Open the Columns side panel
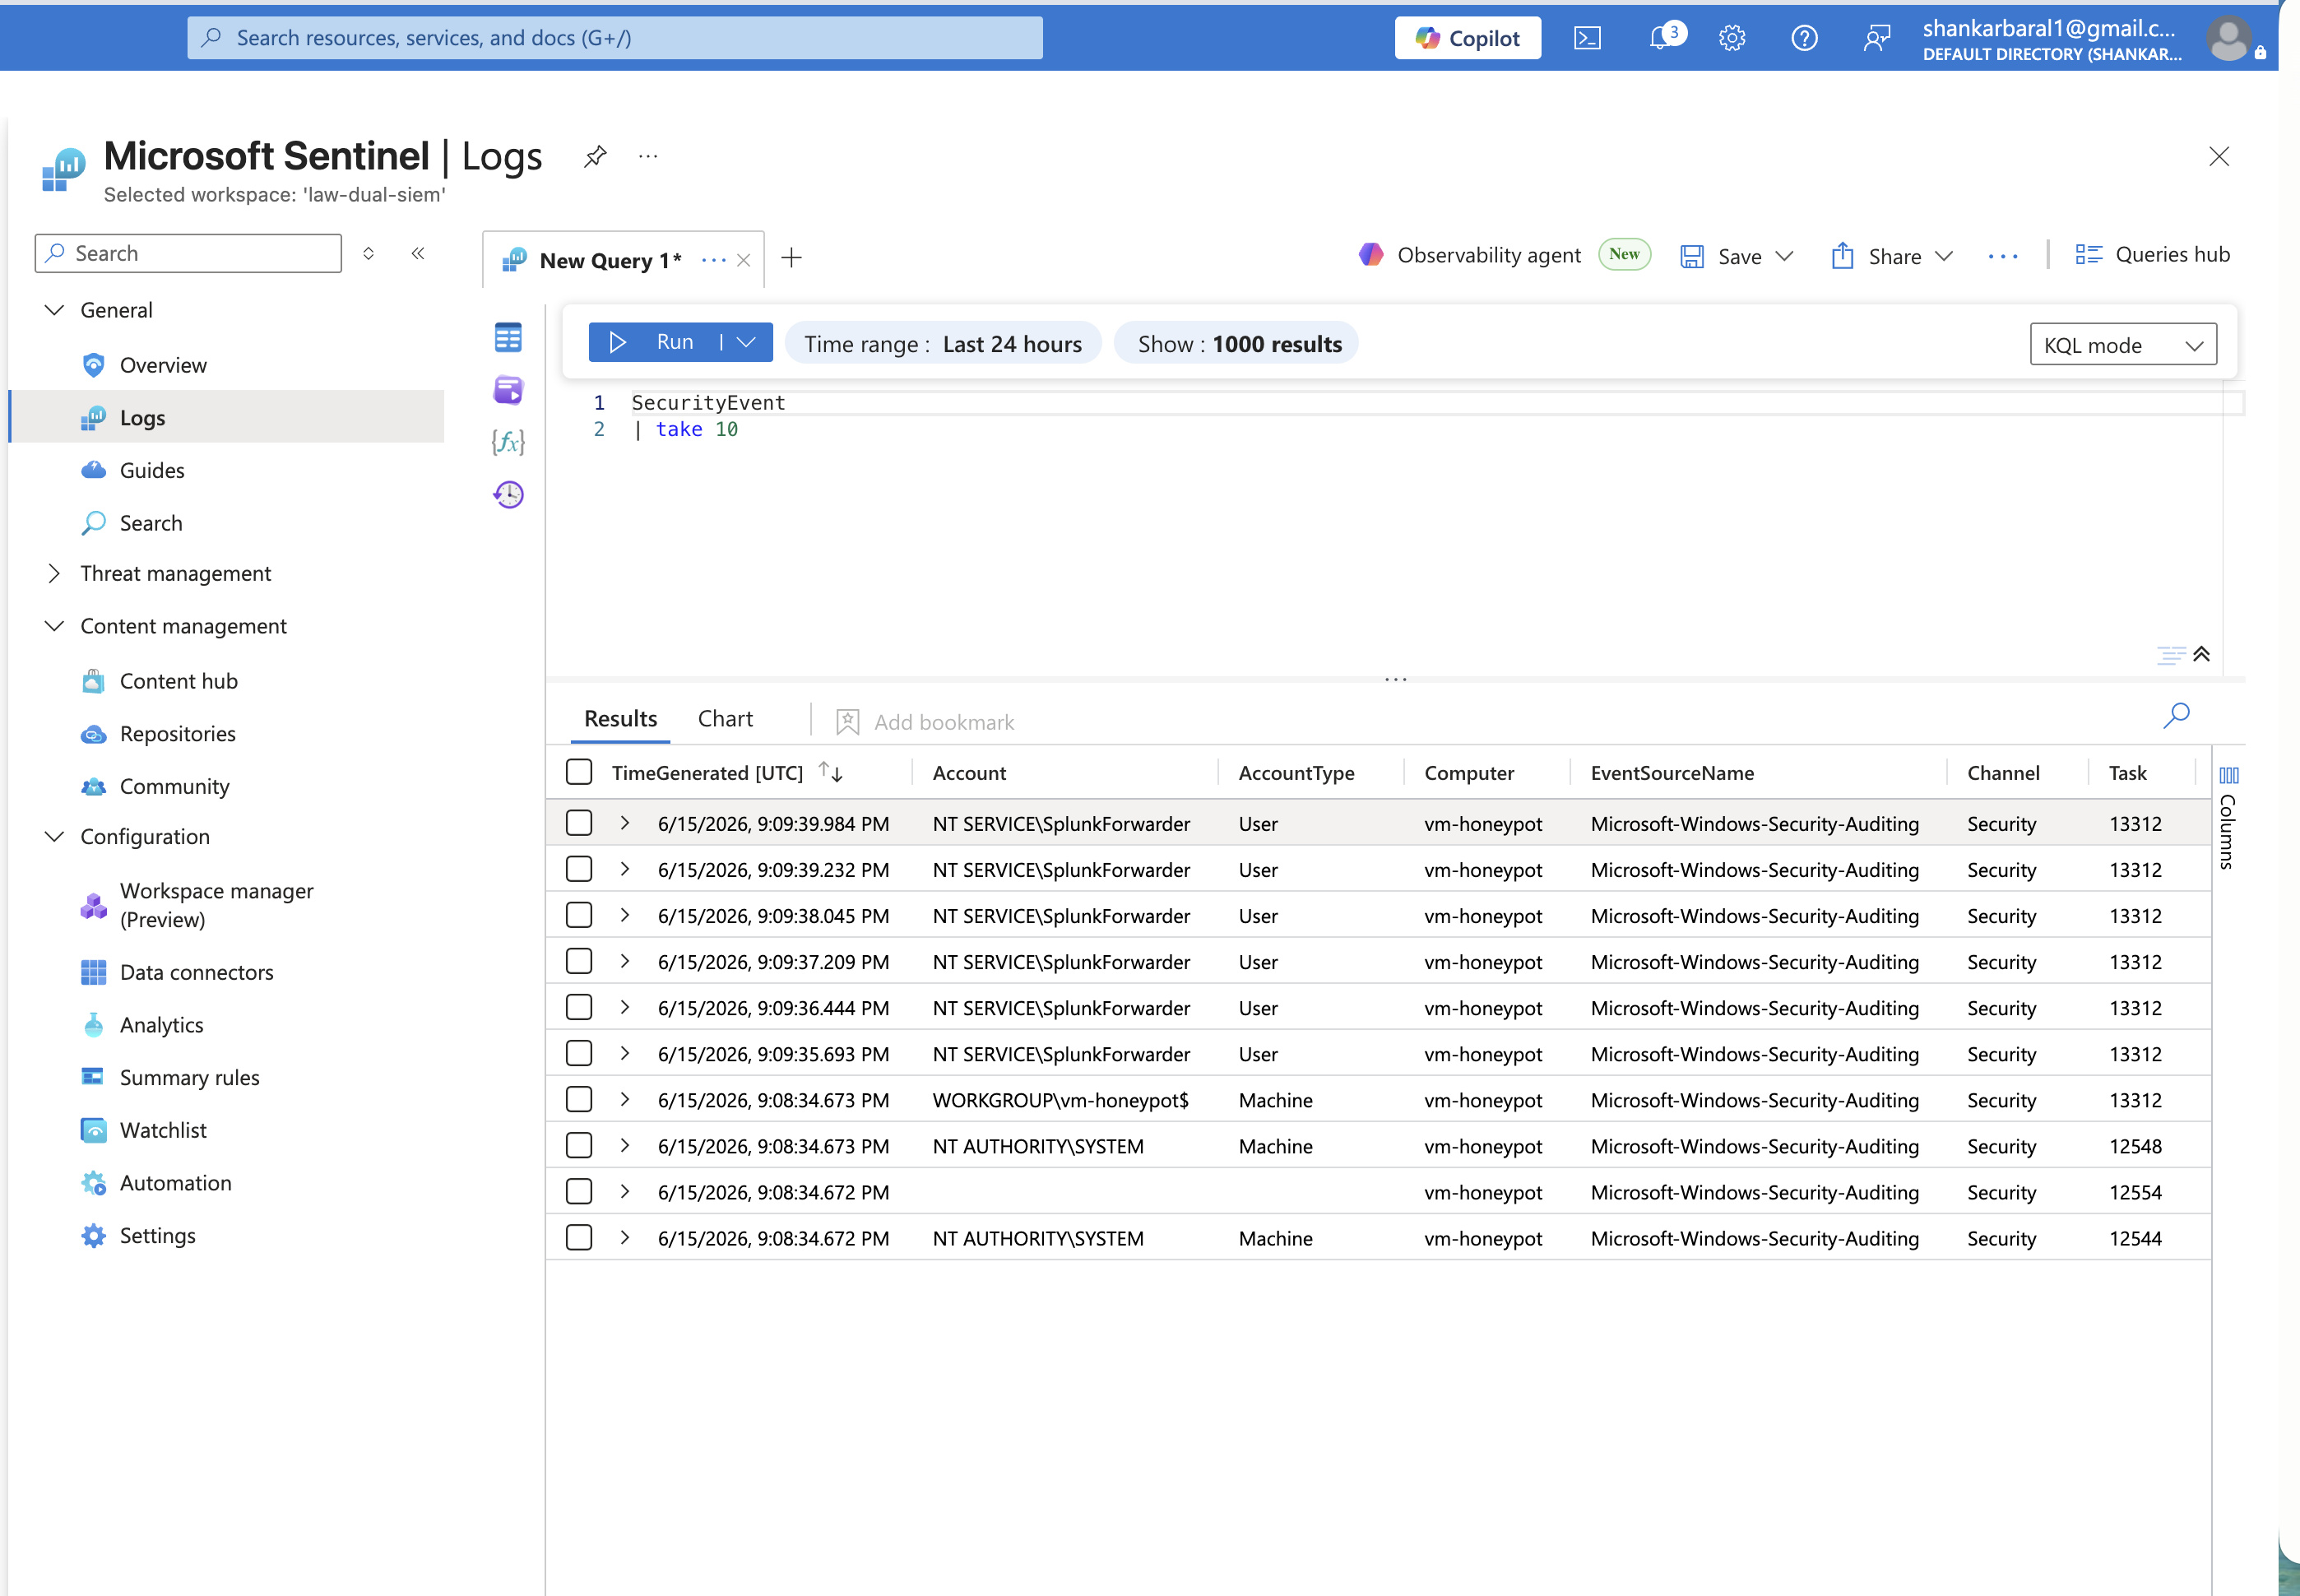 (2228, 817)
